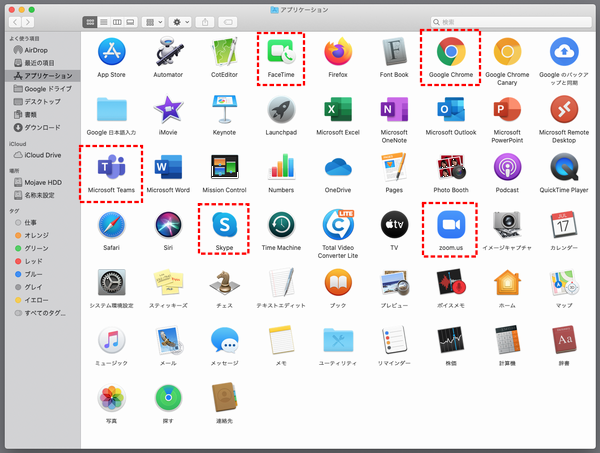Switch Finder to icon view
Image resolution: width=600 pixels, height=453 pixels.
point(90,22)
